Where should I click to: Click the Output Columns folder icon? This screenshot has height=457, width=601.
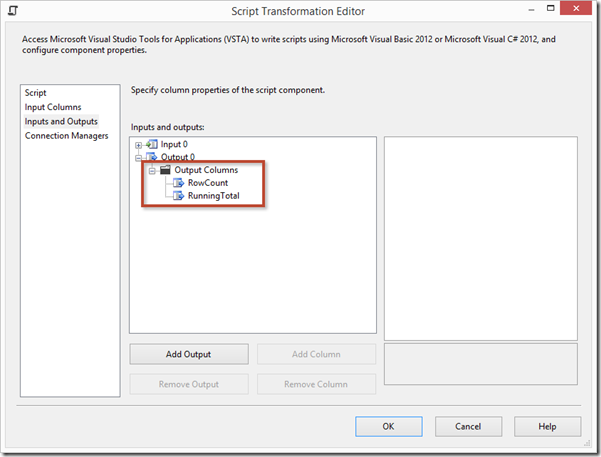pos(165,169)
